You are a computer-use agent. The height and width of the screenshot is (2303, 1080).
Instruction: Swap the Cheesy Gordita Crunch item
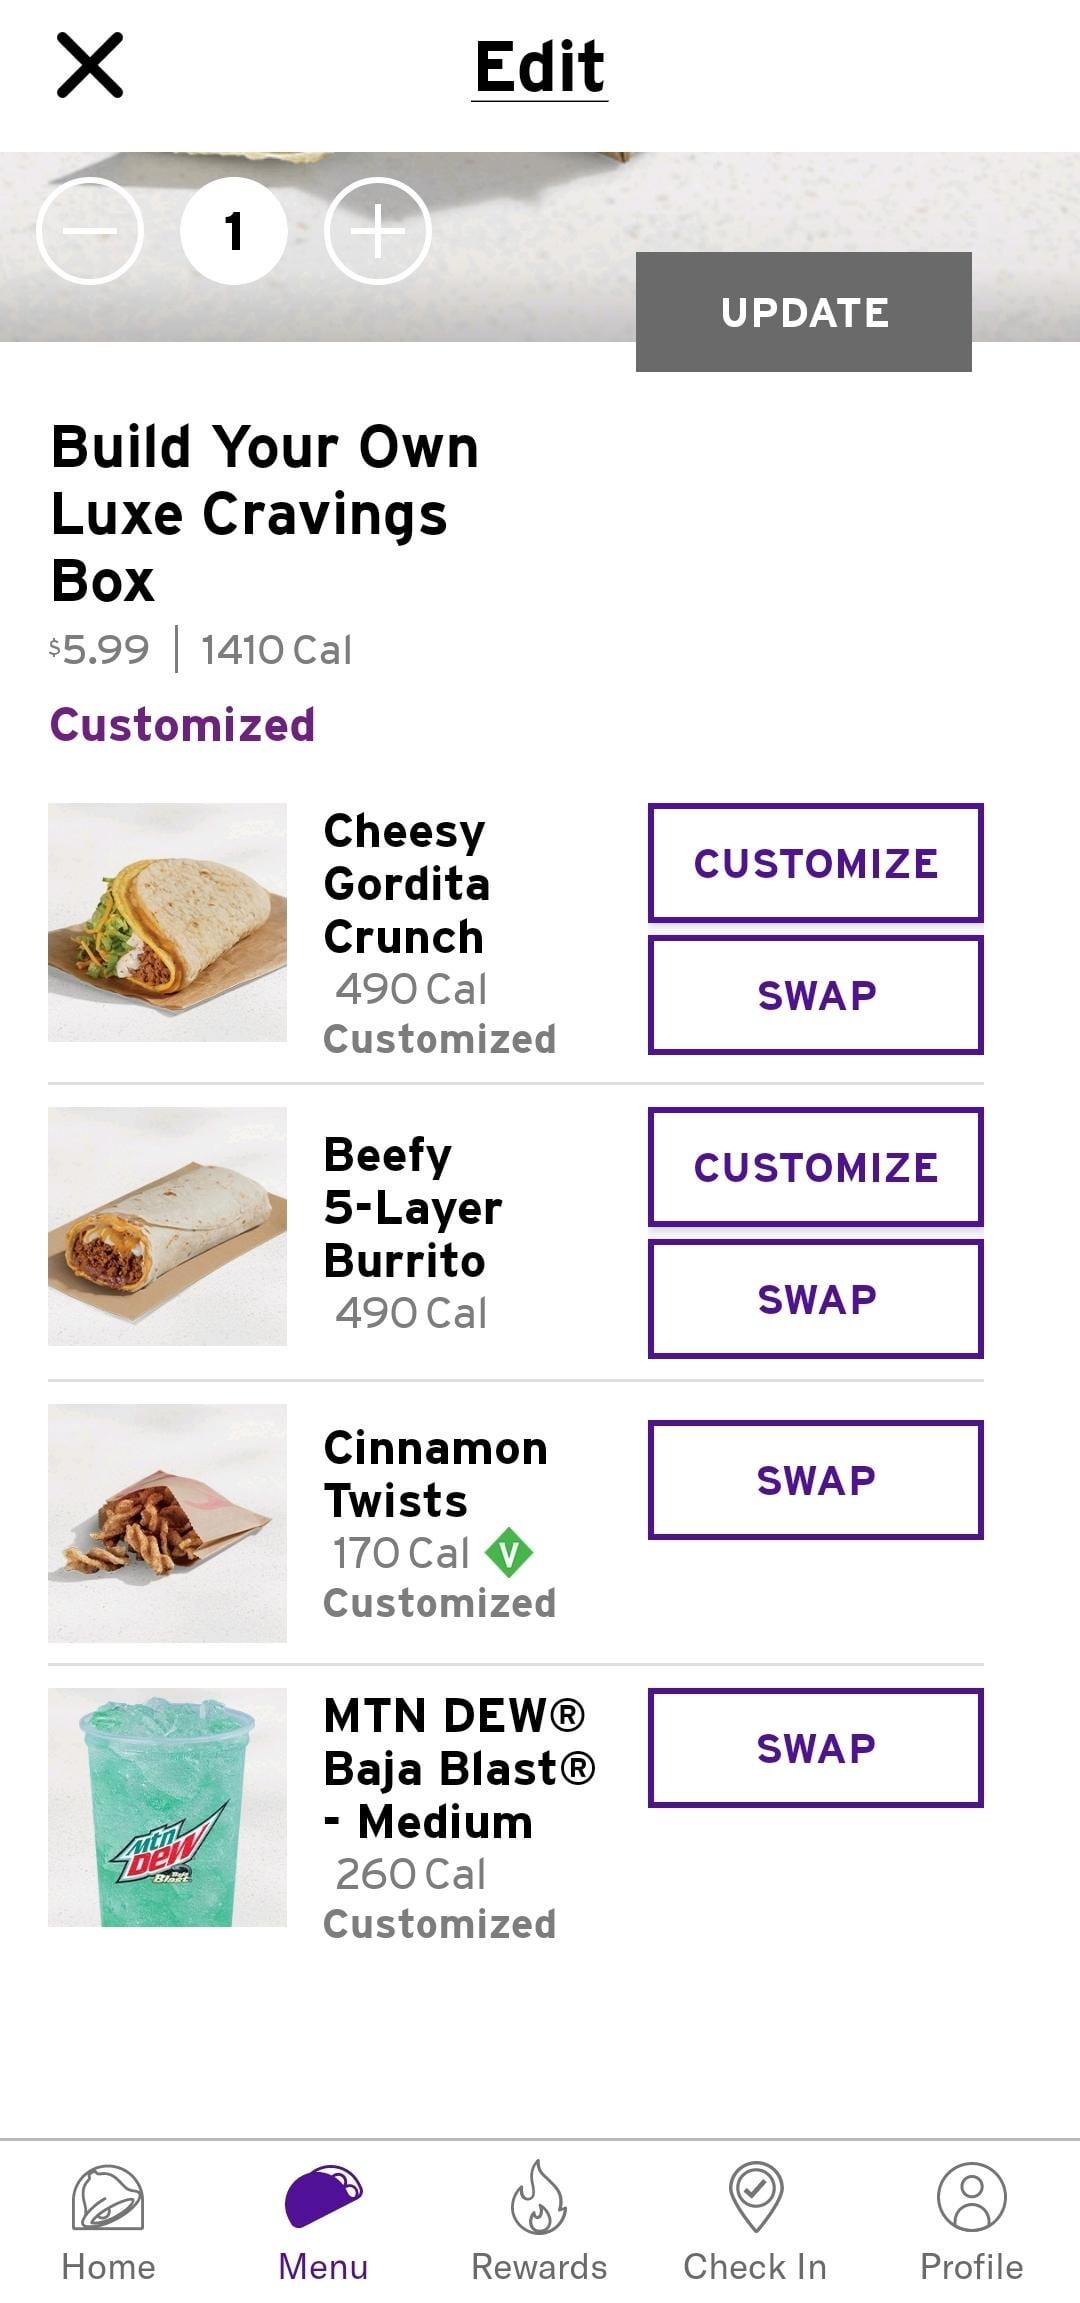(x=815, y=995)
